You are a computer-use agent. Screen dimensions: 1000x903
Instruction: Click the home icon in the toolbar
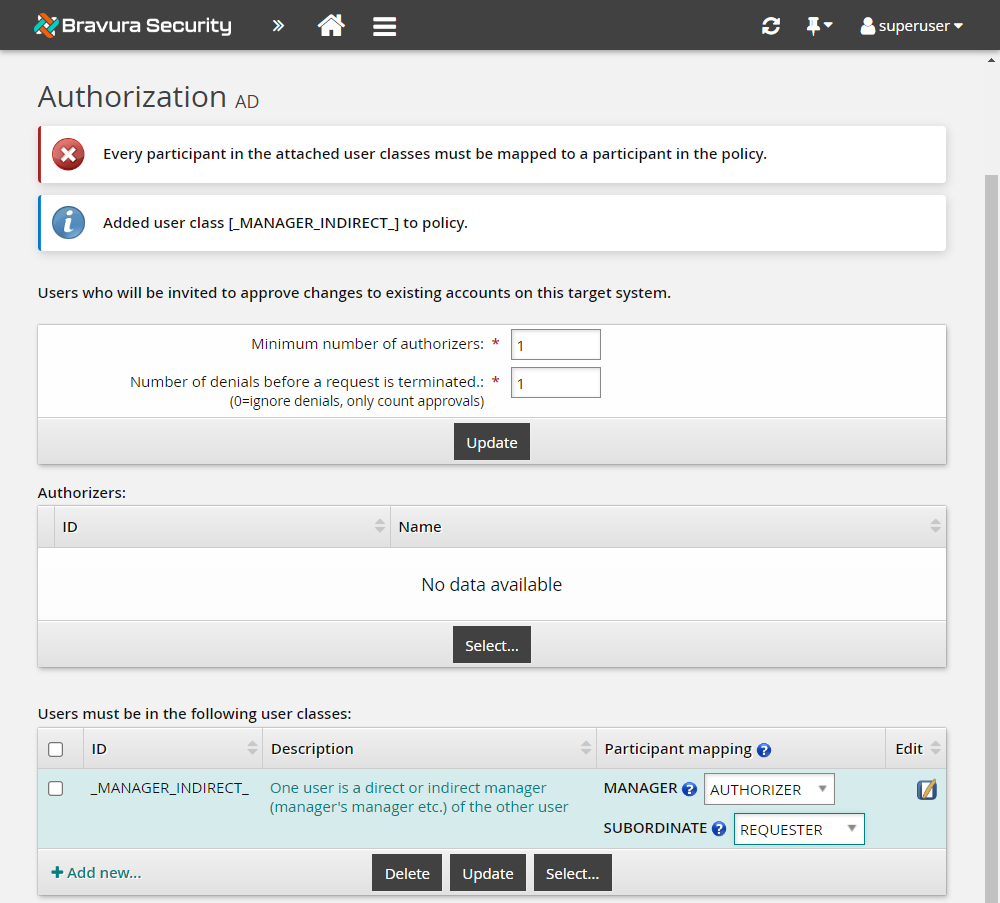[331, 25]
